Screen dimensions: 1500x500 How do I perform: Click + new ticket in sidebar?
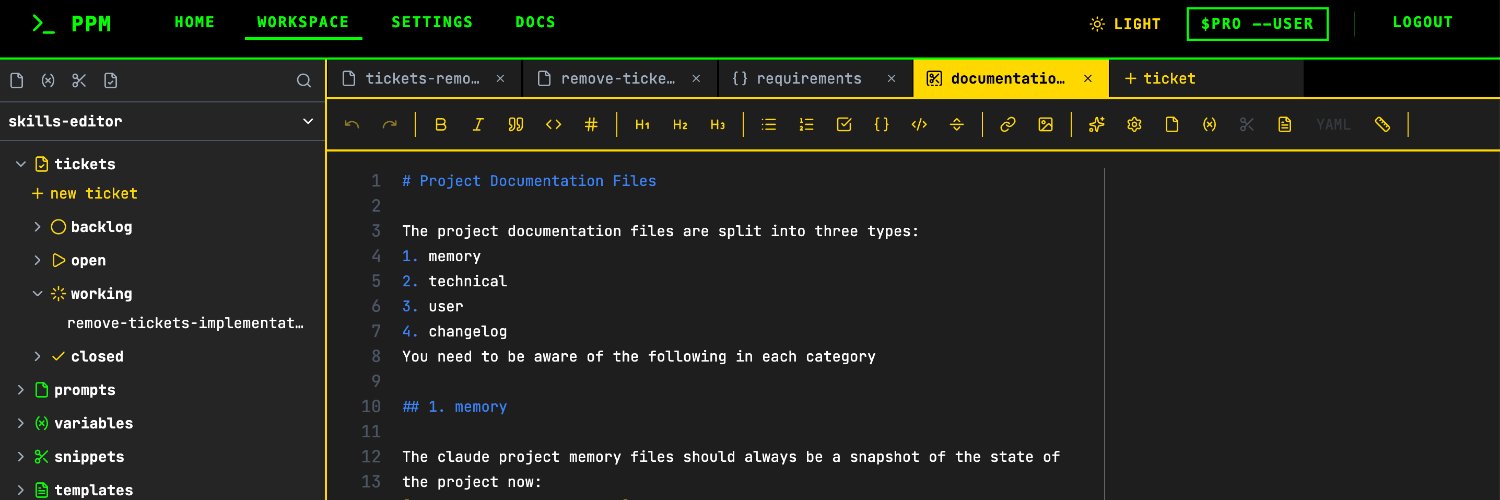[x=85, y=194]
